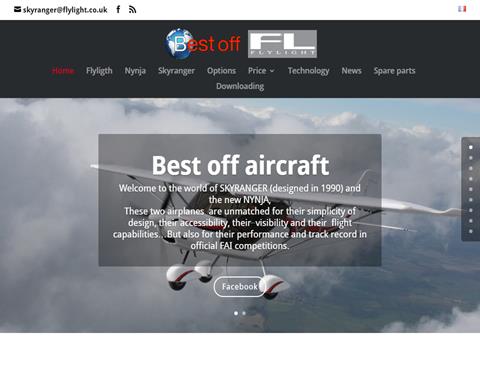Jump to first section side-nav dot

(x=471, y=147)
